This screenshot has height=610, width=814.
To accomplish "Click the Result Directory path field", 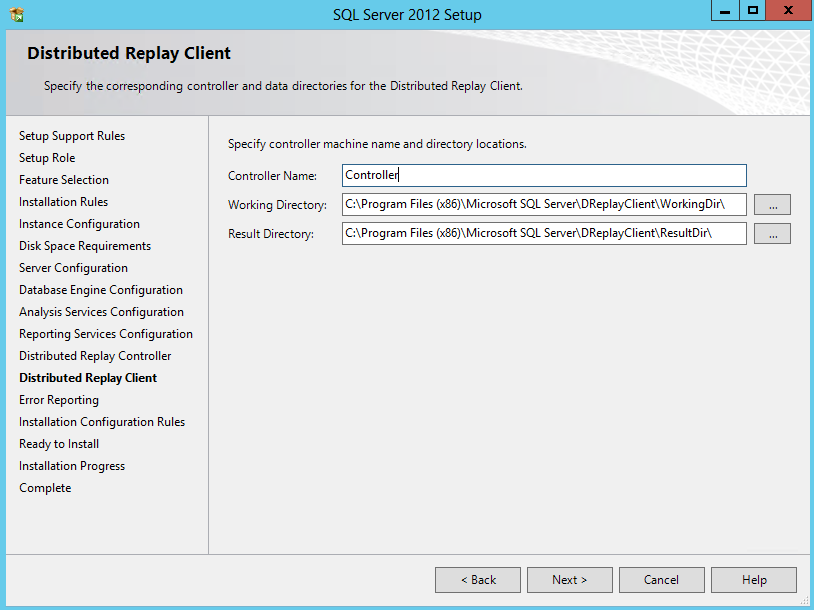I will click(544, 234).
